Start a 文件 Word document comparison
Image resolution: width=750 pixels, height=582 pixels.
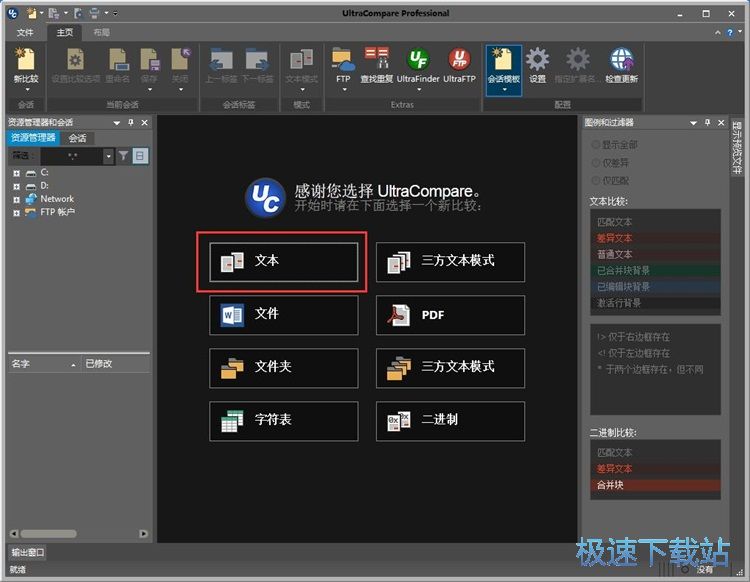point(284,315)
